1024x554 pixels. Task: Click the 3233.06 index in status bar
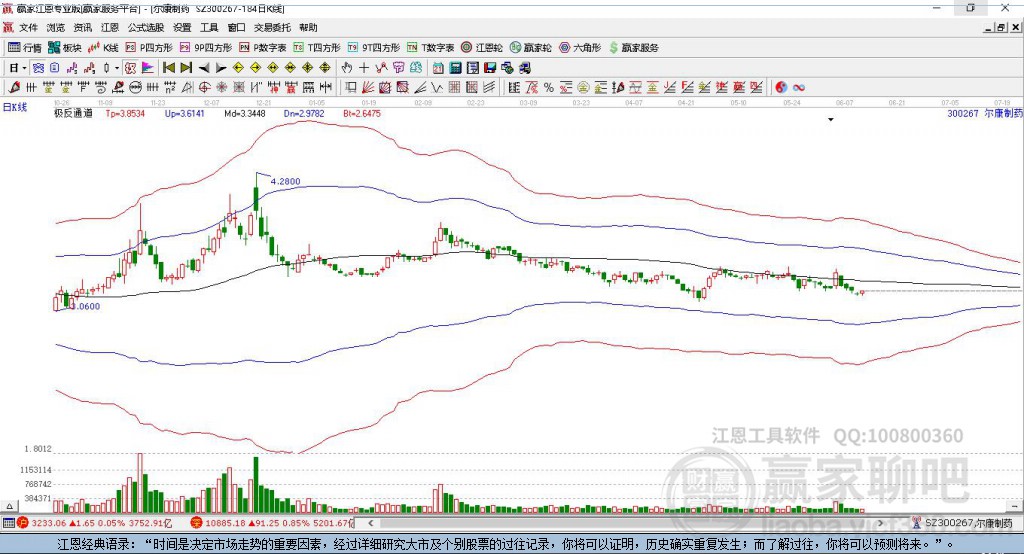point(49,523)
